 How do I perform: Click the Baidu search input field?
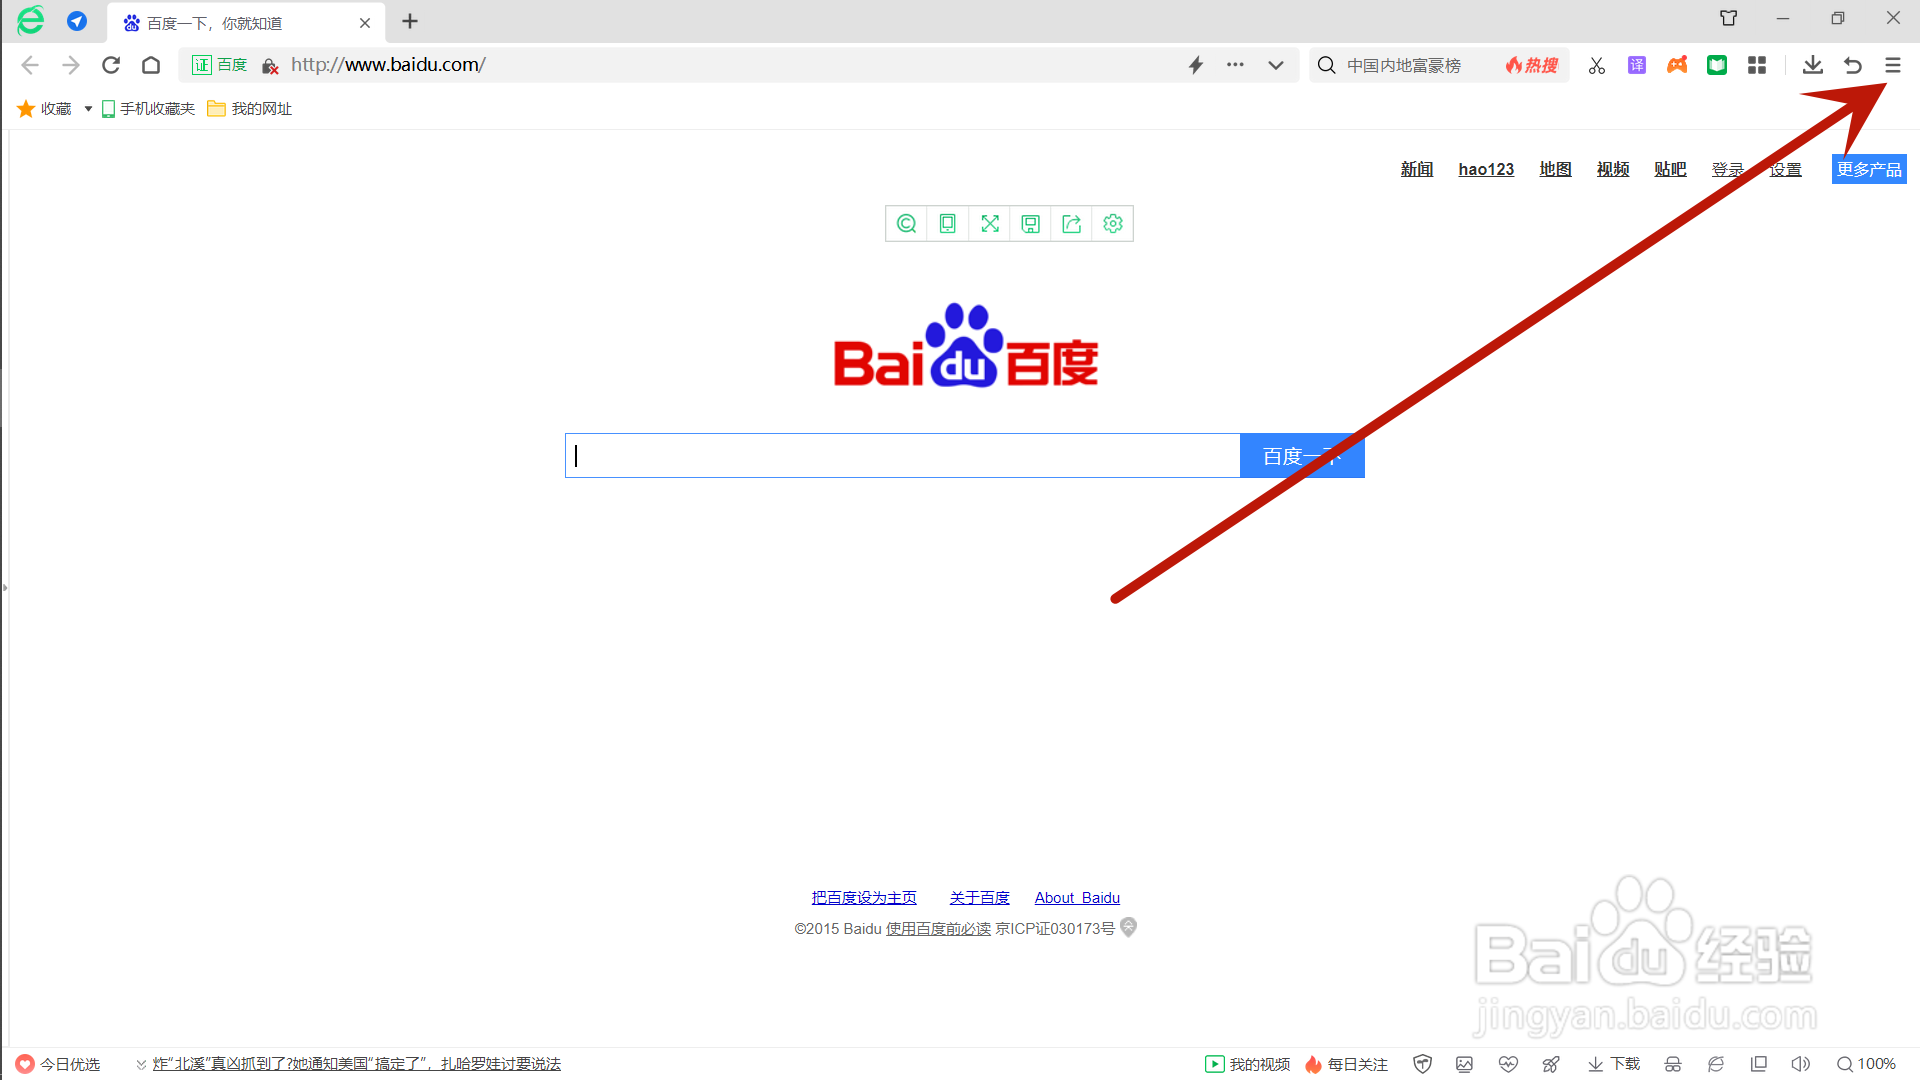pyautogui.click(x=902, y=455)
